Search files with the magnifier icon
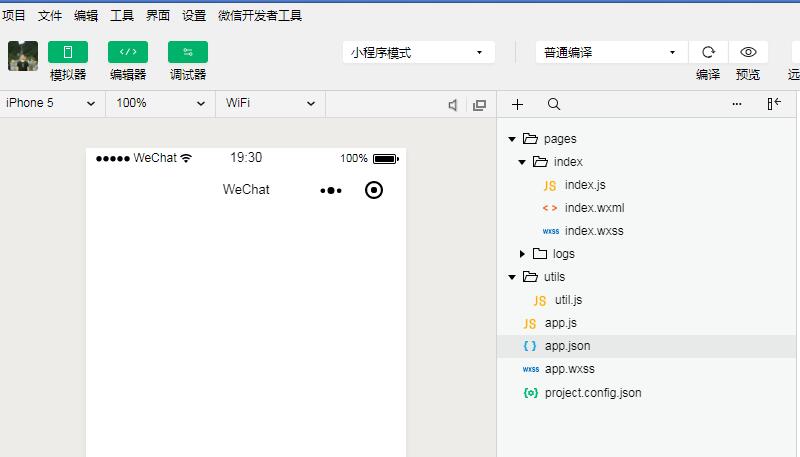The width and height of the screenshot is (800, 457). click(x=554, y=105)
